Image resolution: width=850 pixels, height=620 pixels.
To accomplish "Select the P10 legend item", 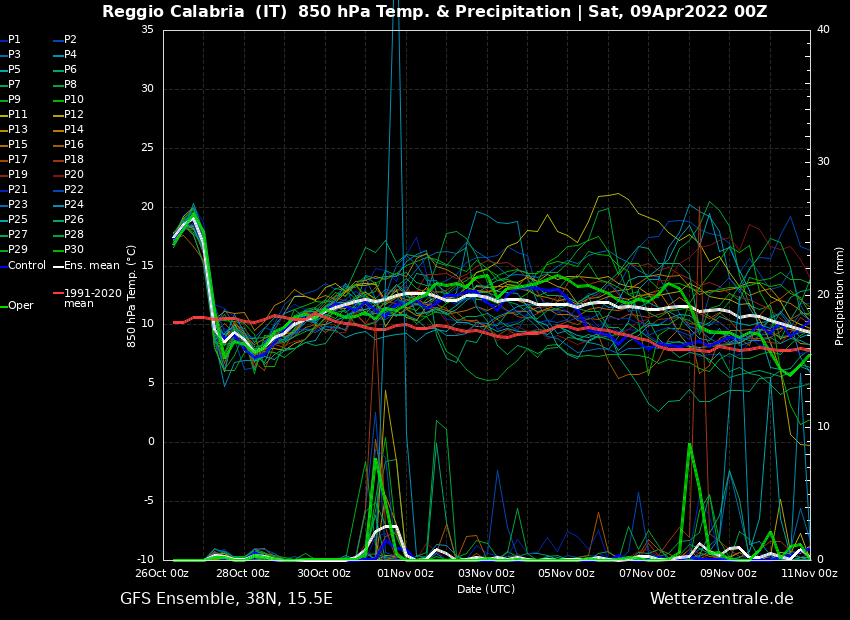I will click(x=73, y=100).
